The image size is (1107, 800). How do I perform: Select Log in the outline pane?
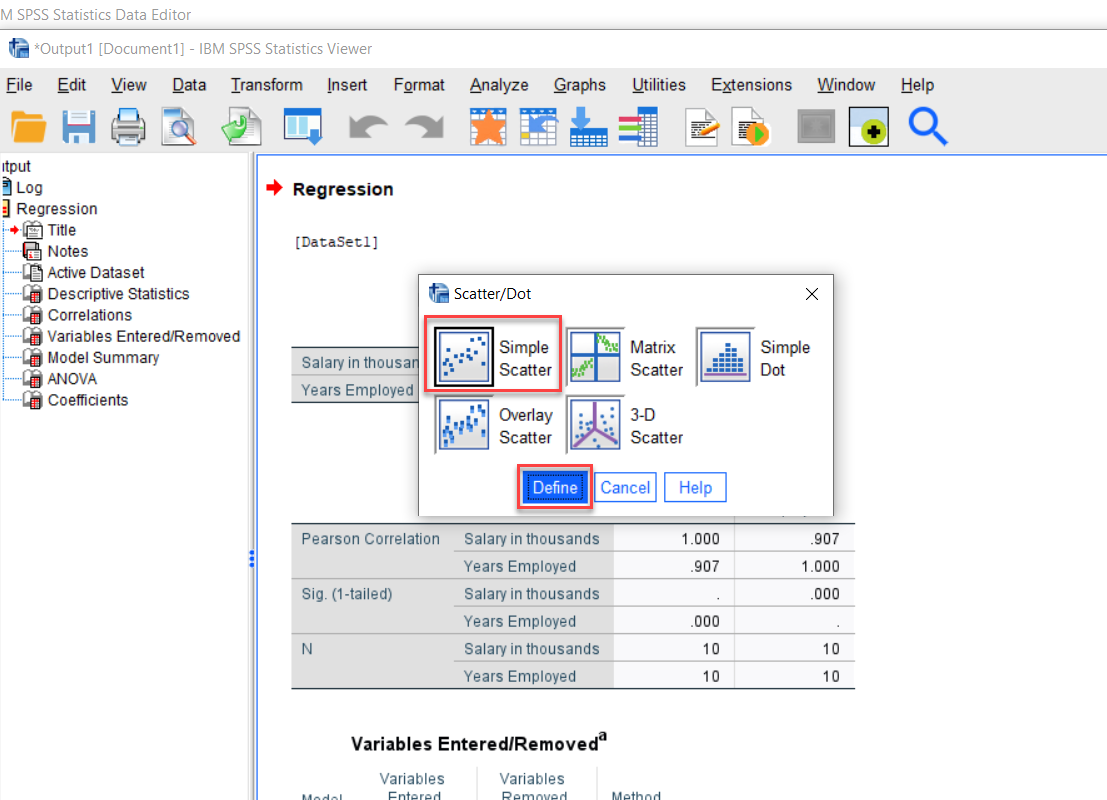point(29,188)
